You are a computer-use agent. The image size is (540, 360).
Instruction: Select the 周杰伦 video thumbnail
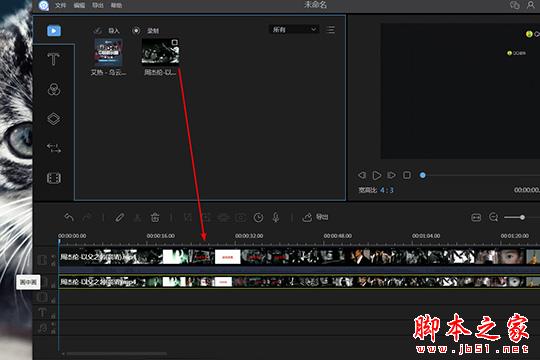coord(160,52)
